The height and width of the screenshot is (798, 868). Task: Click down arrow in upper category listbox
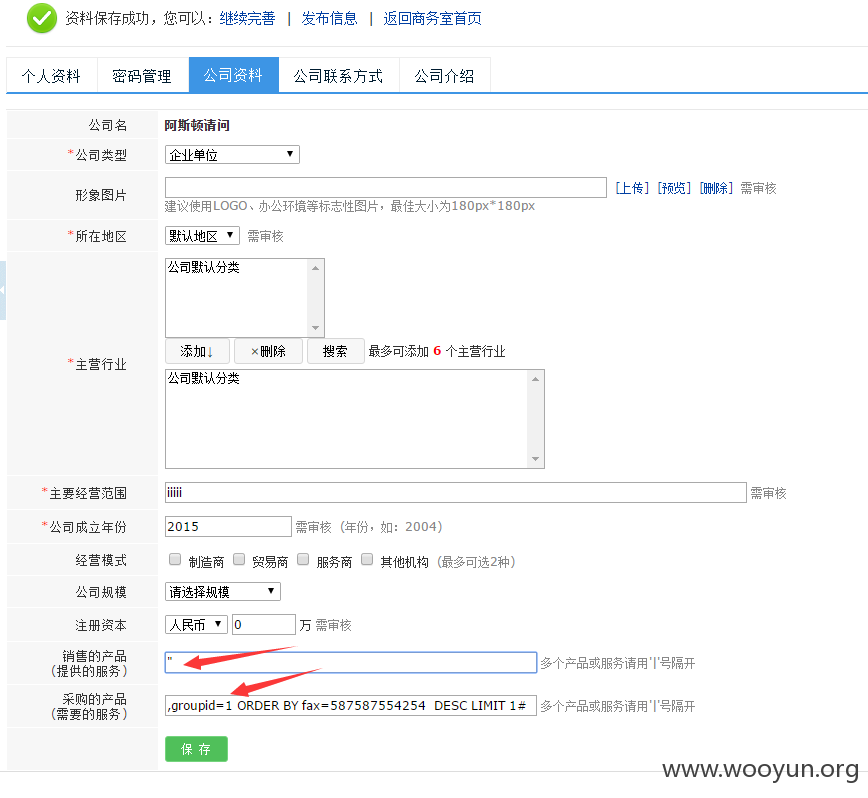pos(316,328)
